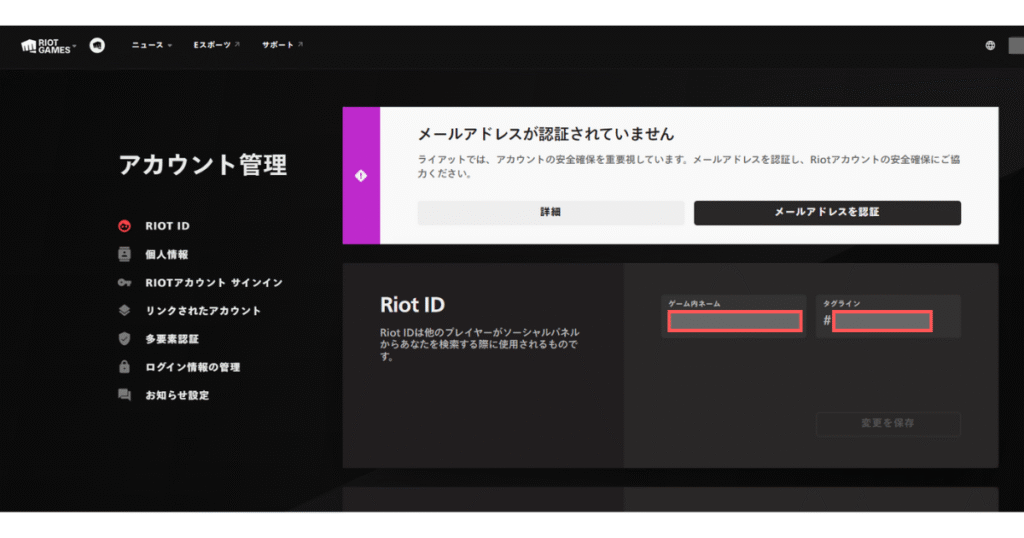Click the RIOT ID red sidebar icon

point(124,226)
